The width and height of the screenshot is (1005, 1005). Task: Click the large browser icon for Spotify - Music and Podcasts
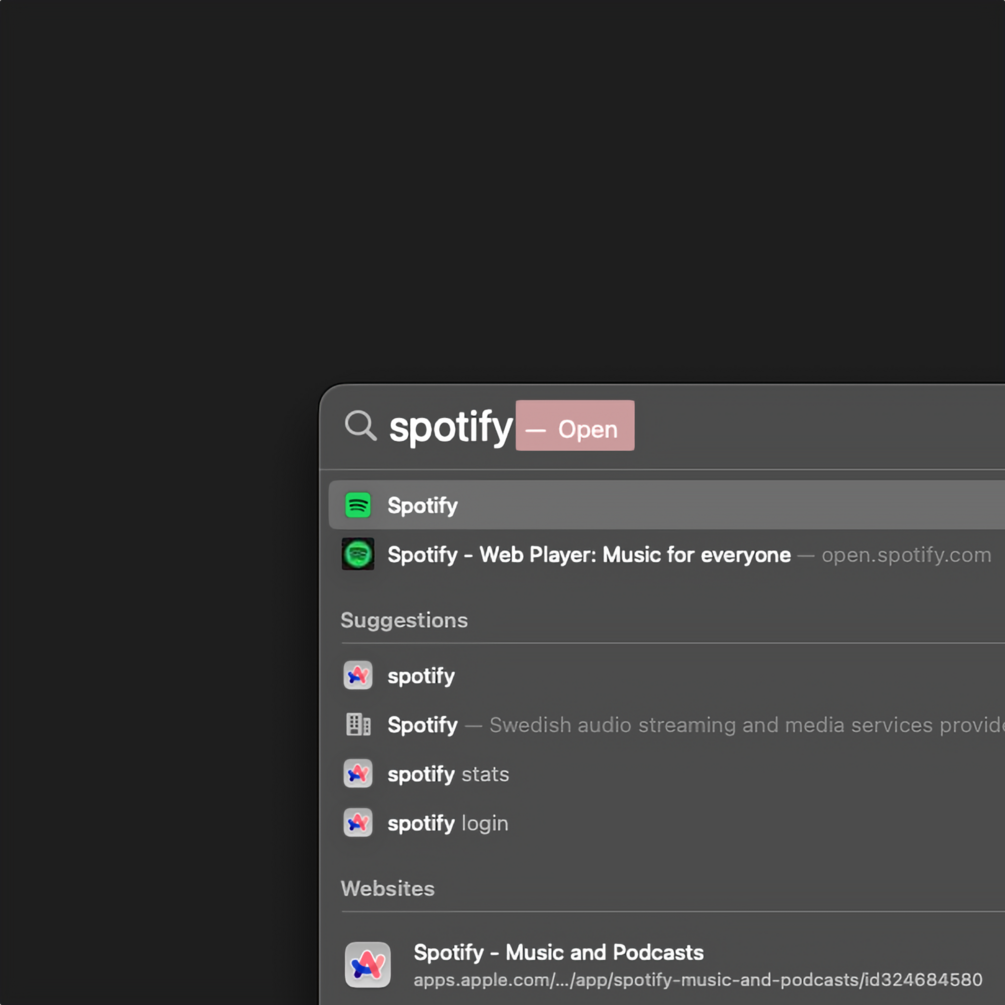[x=368, y=965]
